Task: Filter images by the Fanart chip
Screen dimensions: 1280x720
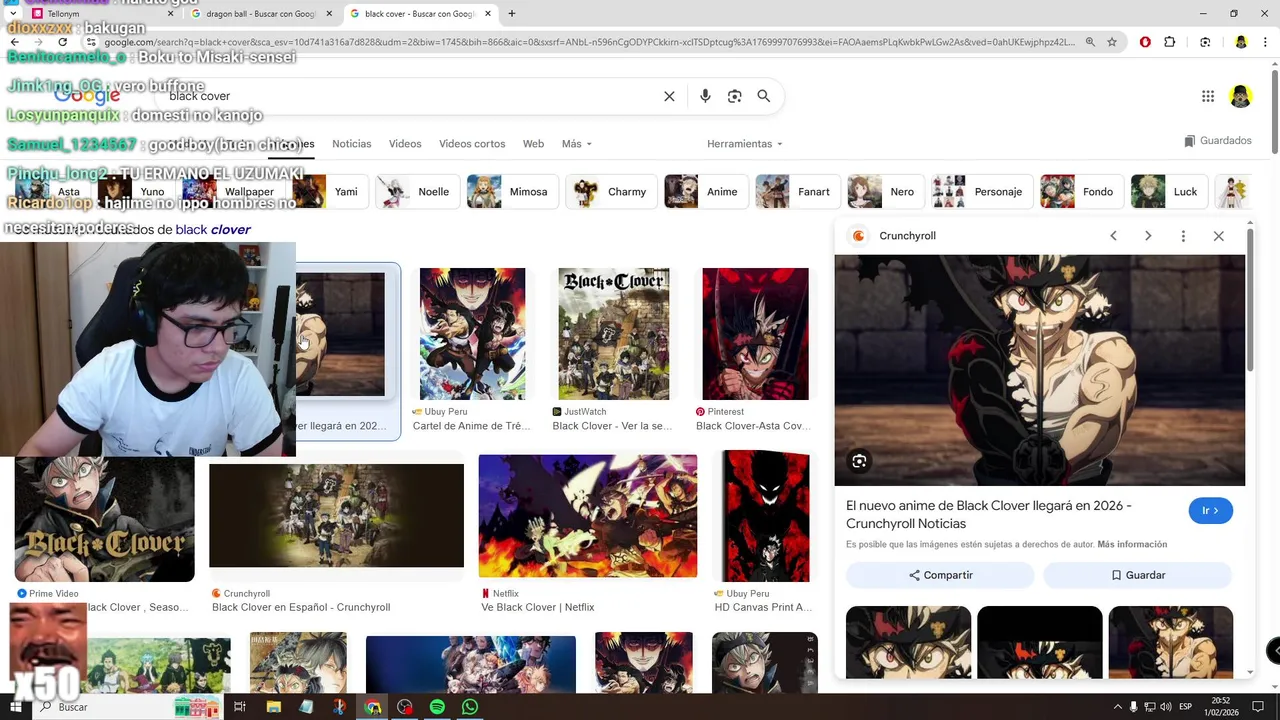Action: 798,192
